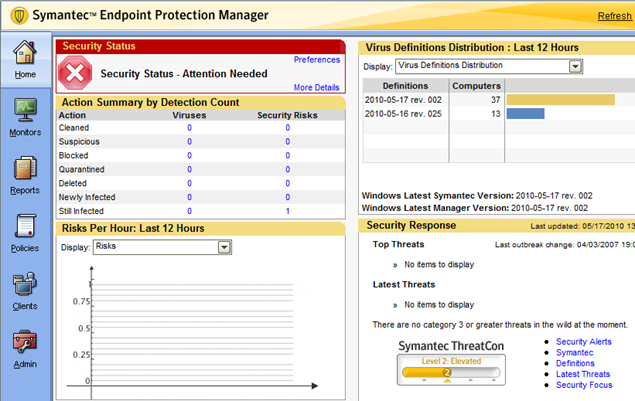
Task: Click Windows Latest Symantec Version text
Action: tap(477, 196)
